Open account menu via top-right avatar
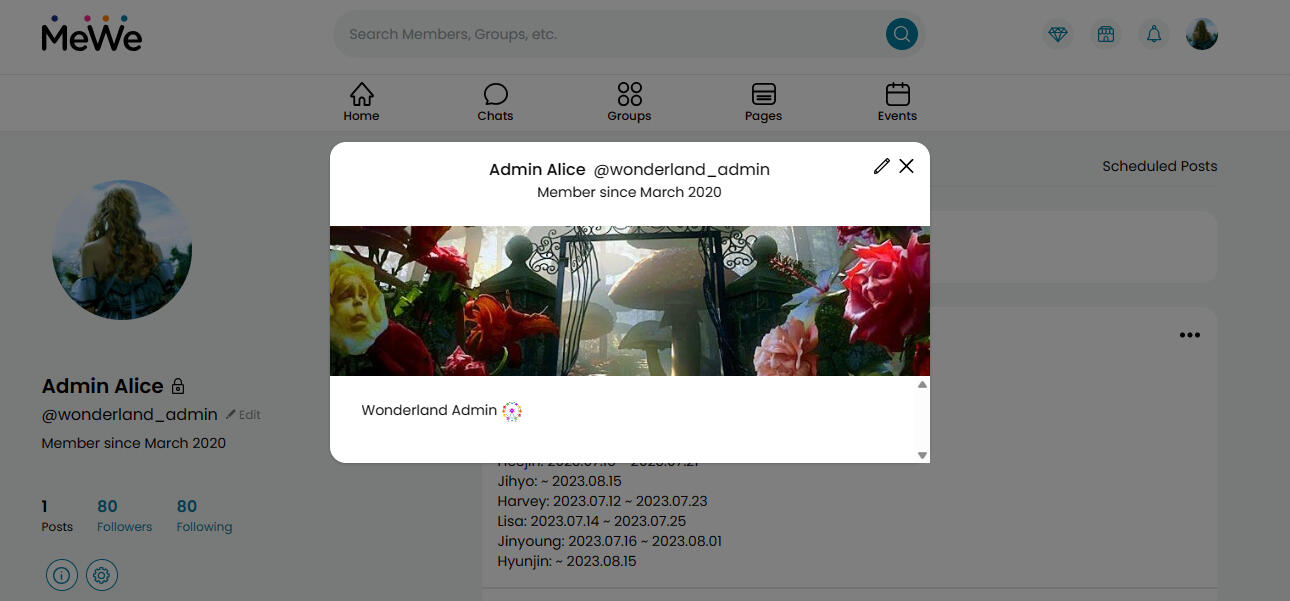This screenshot has width=1290, height=601. (1202, 34)
